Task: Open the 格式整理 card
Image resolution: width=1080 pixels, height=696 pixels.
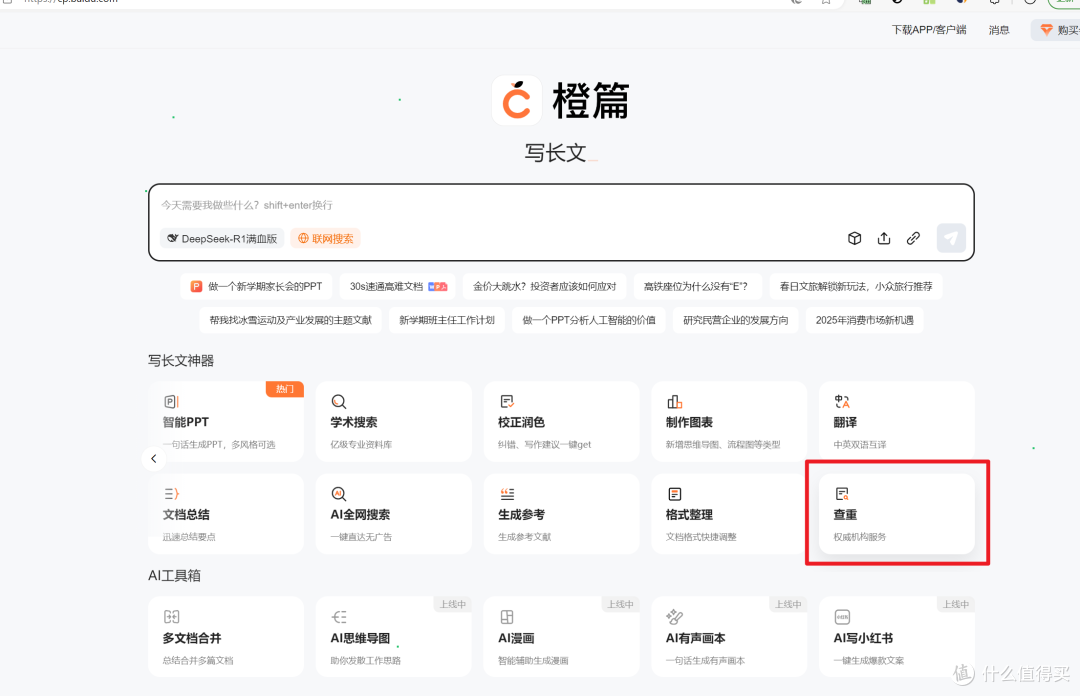Action: click(729, 513)
